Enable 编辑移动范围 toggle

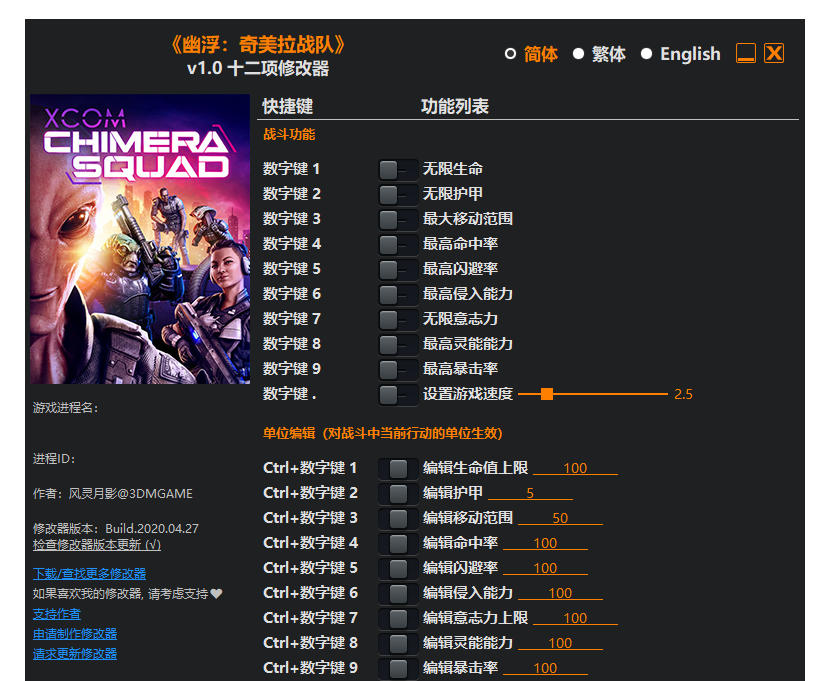point(398,518)
